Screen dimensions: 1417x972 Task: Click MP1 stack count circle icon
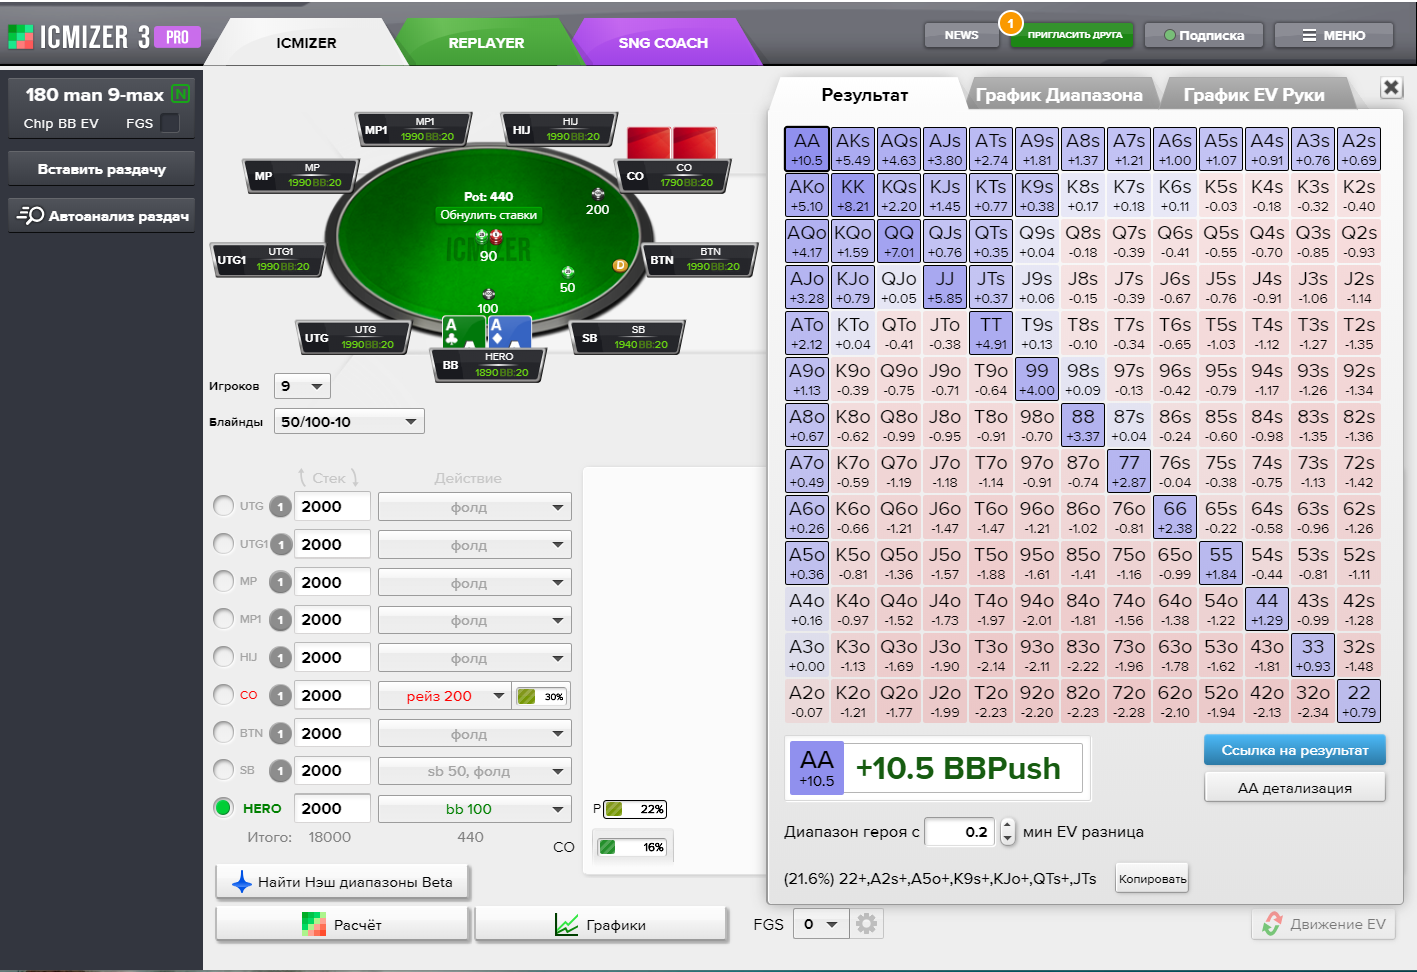pyautogui.click(x=281, y=620)
